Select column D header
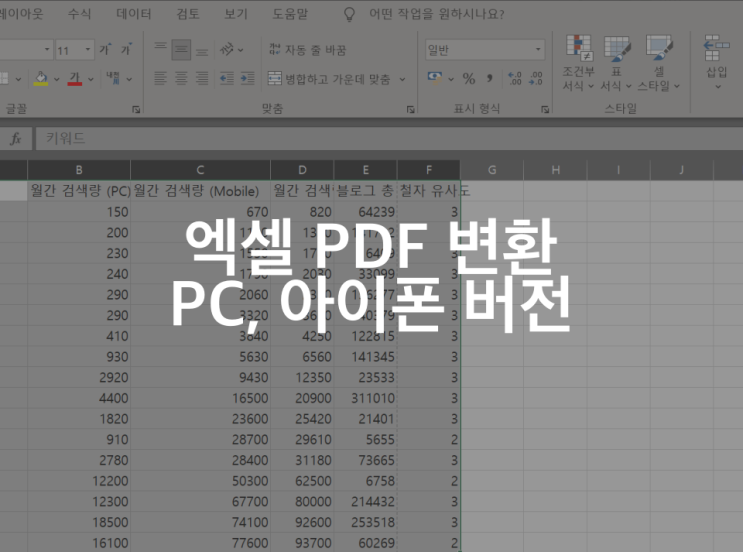743x552 pixels. pos(302,170)
